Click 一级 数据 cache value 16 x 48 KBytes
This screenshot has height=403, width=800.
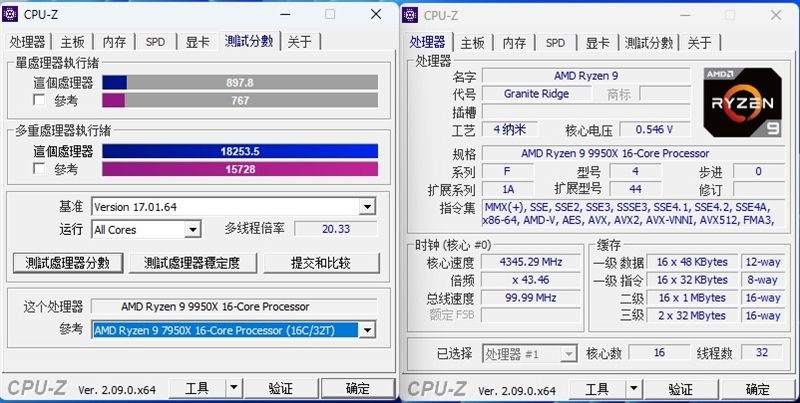pyautogui.click(x=692, y=262)
